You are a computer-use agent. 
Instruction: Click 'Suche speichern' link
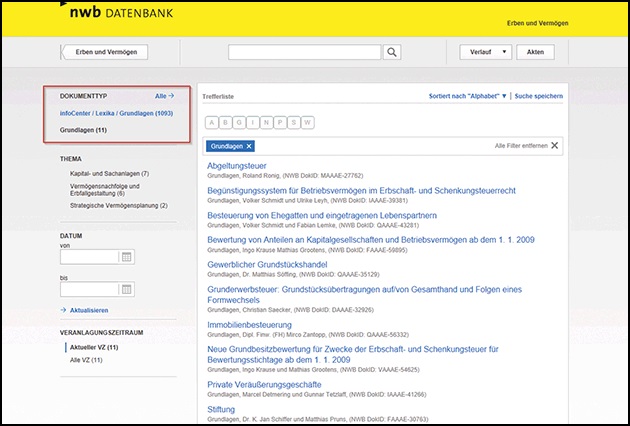(x=538, y=96)
